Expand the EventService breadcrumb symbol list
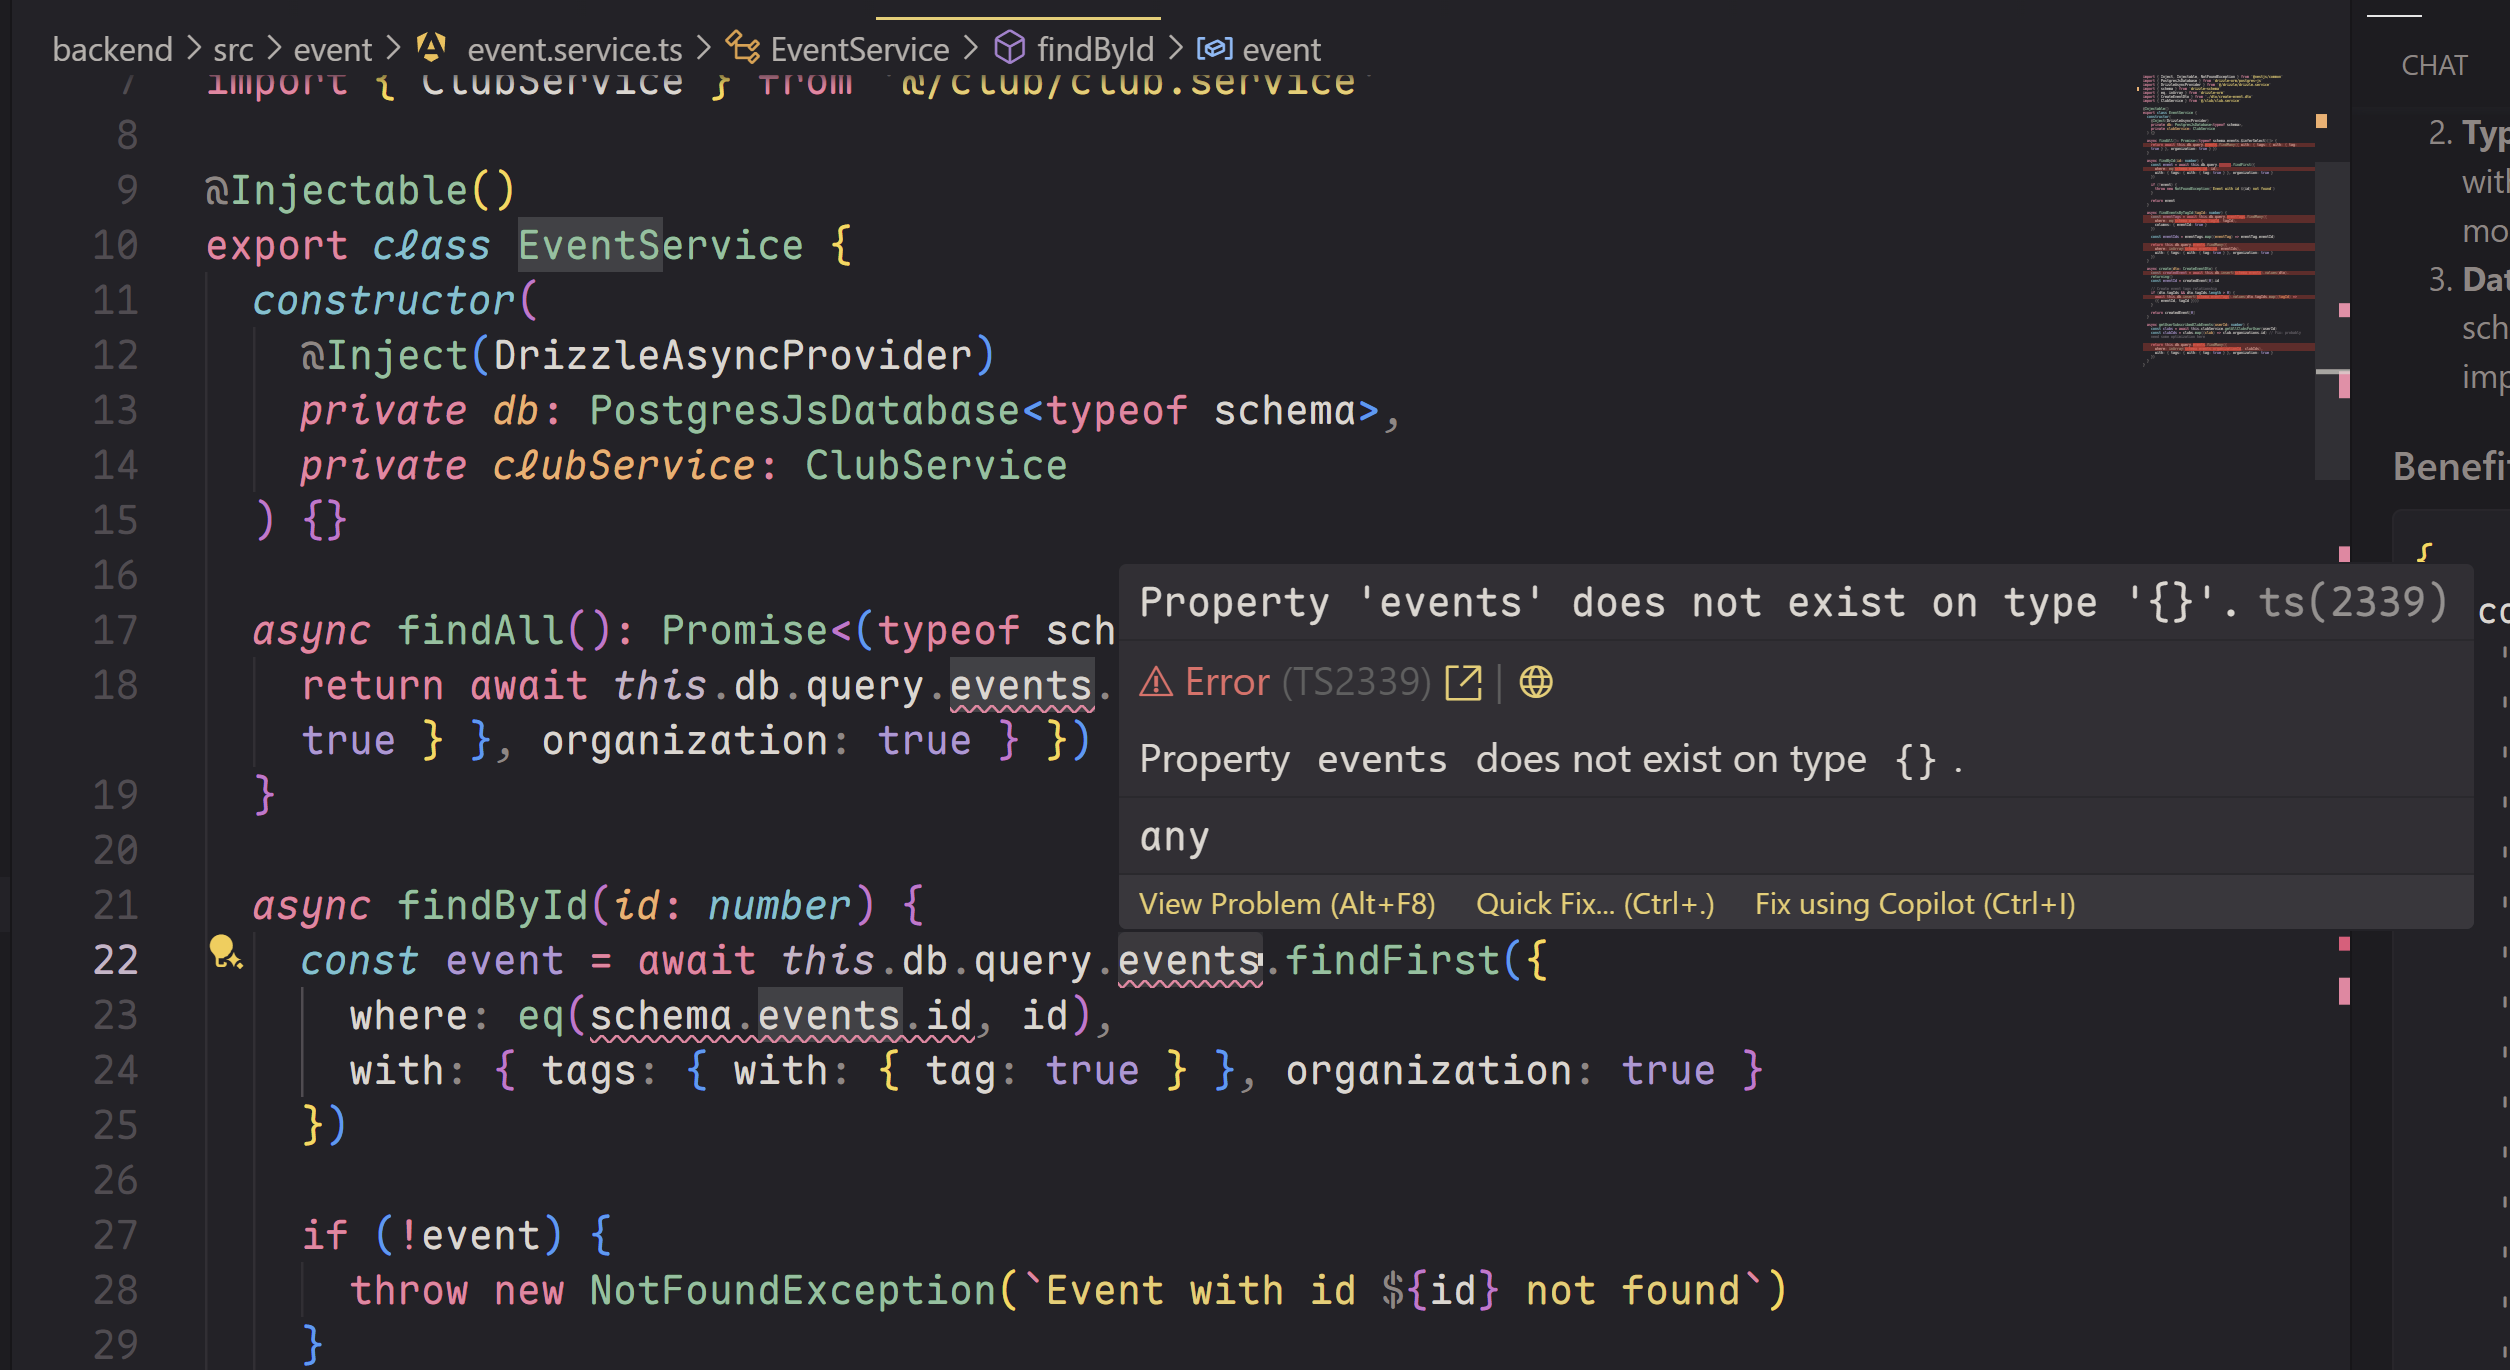 pyautogui.click(x=859, y=49)
